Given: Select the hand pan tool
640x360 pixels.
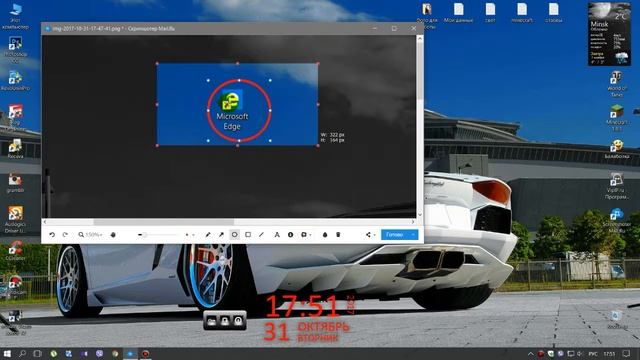Looking at the screenshot, I should pyautogui.click(x=113, y=235).
